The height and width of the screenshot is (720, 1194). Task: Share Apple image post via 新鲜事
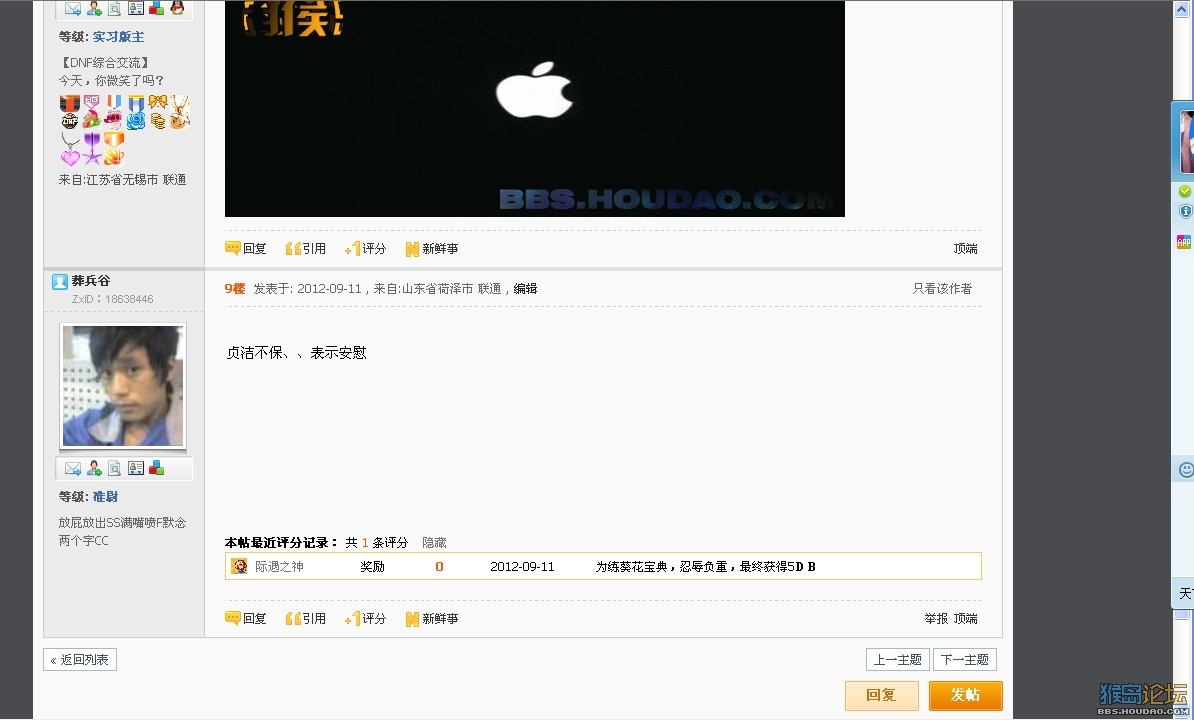[432, 249]
